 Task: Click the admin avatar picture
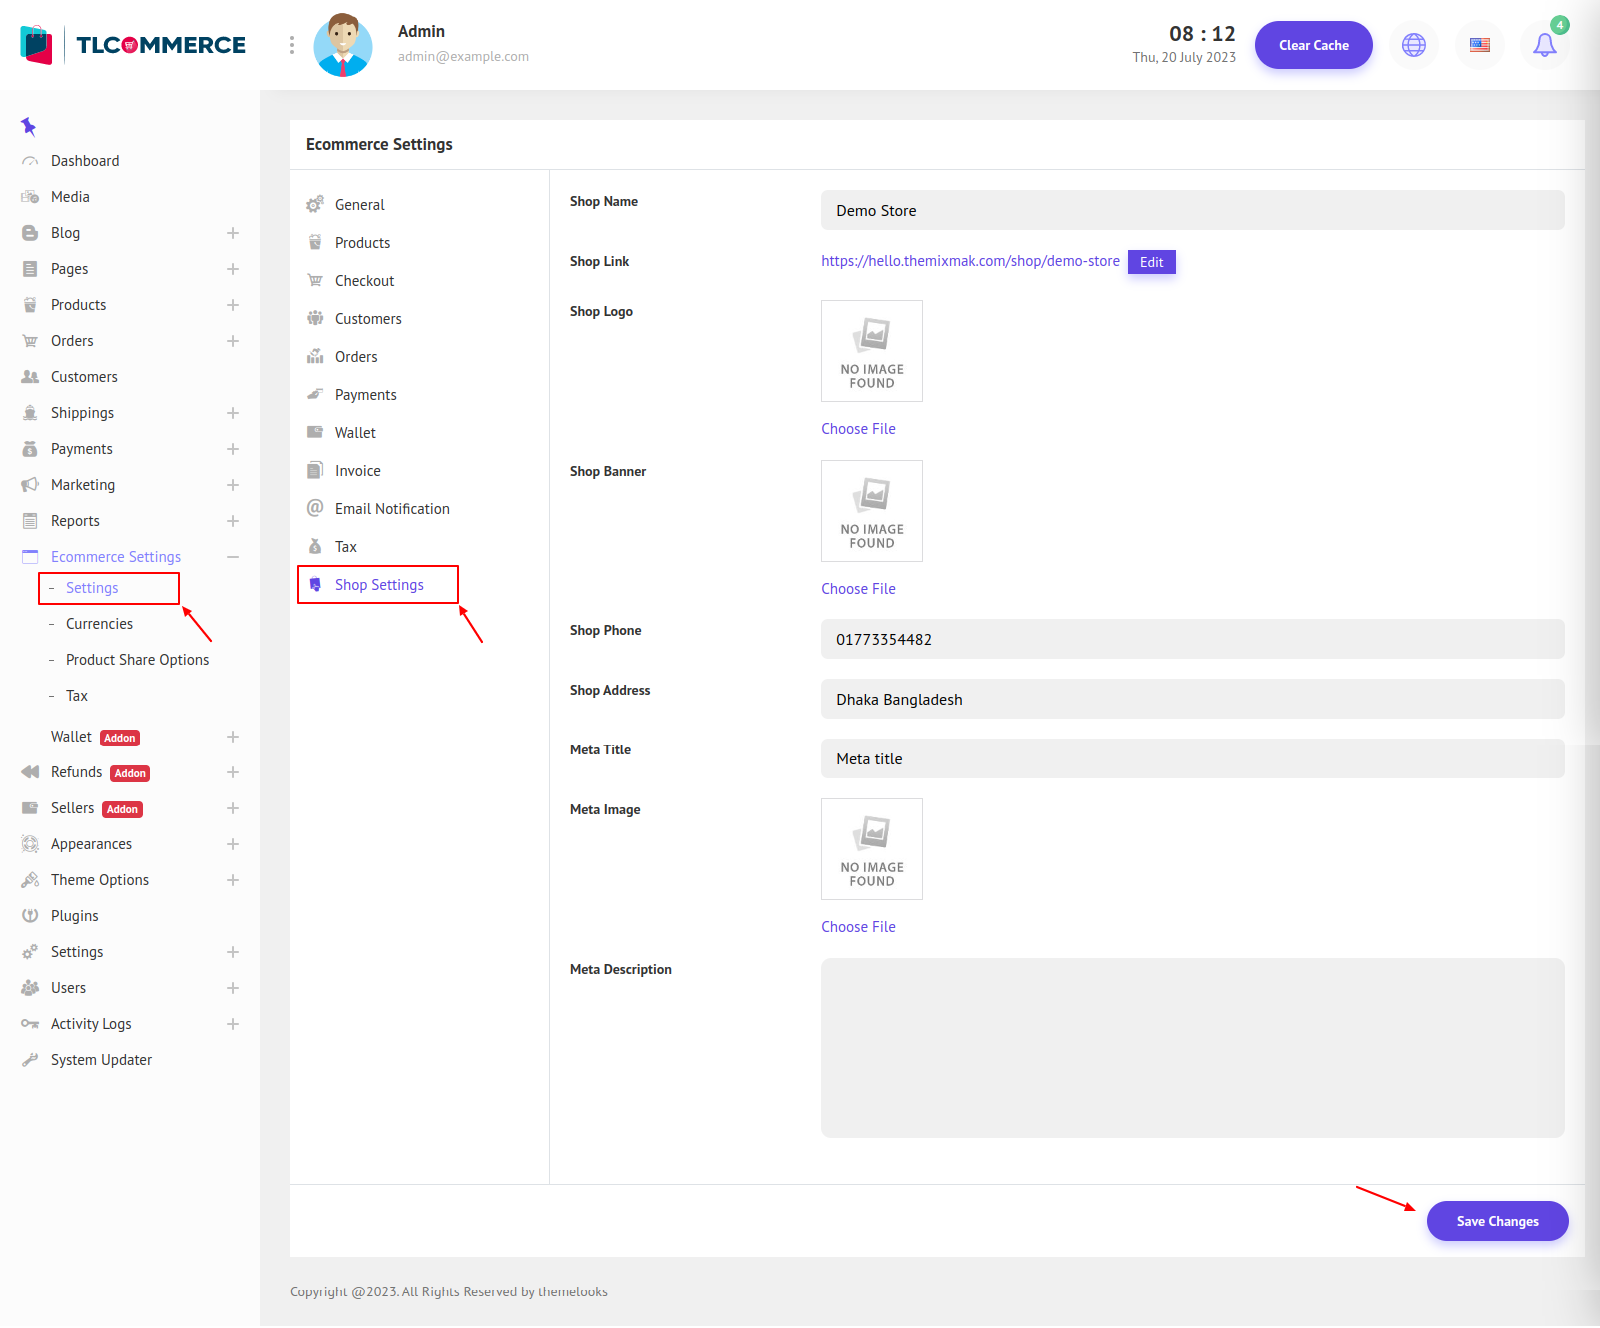coord(343,45)
